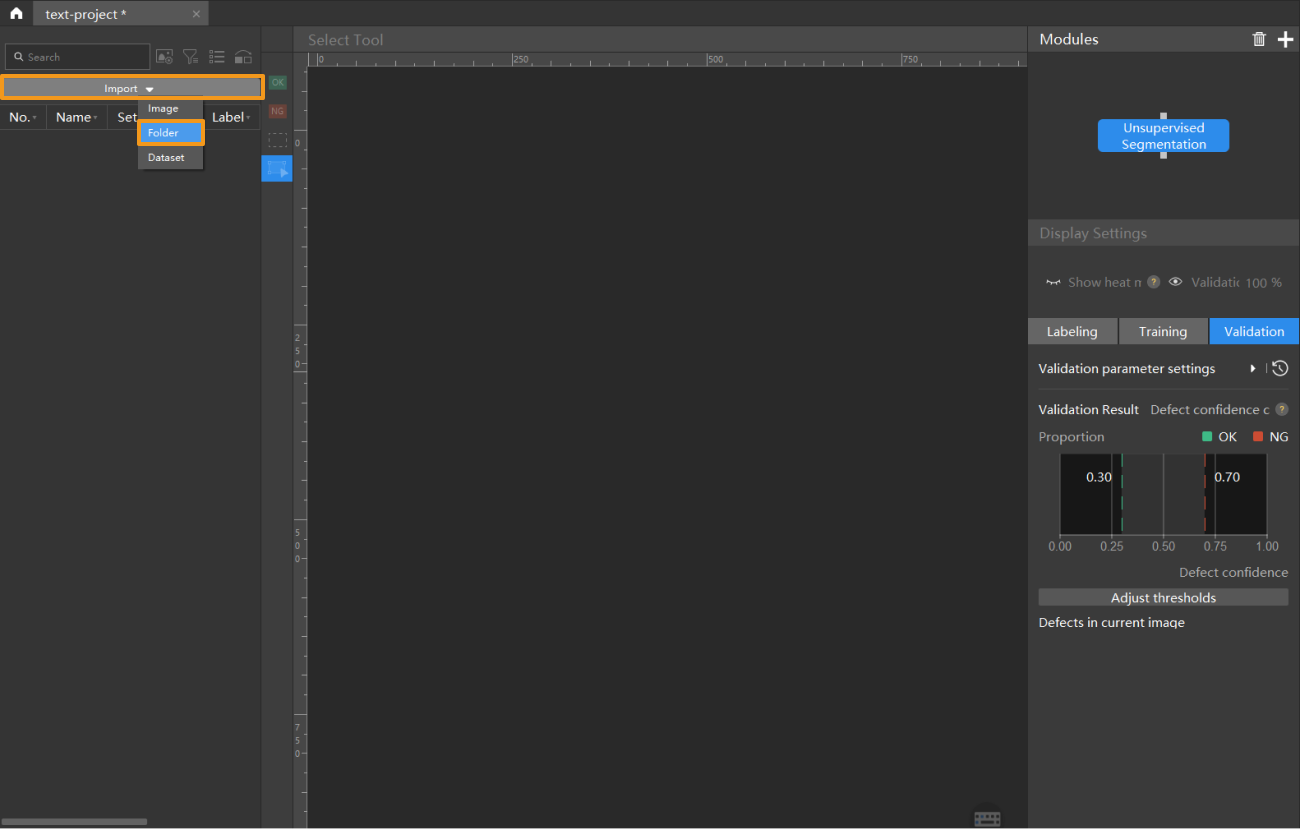The image size is (1300, 829).
Task: Open the filter funnel icon
Action: pos(190,57)
